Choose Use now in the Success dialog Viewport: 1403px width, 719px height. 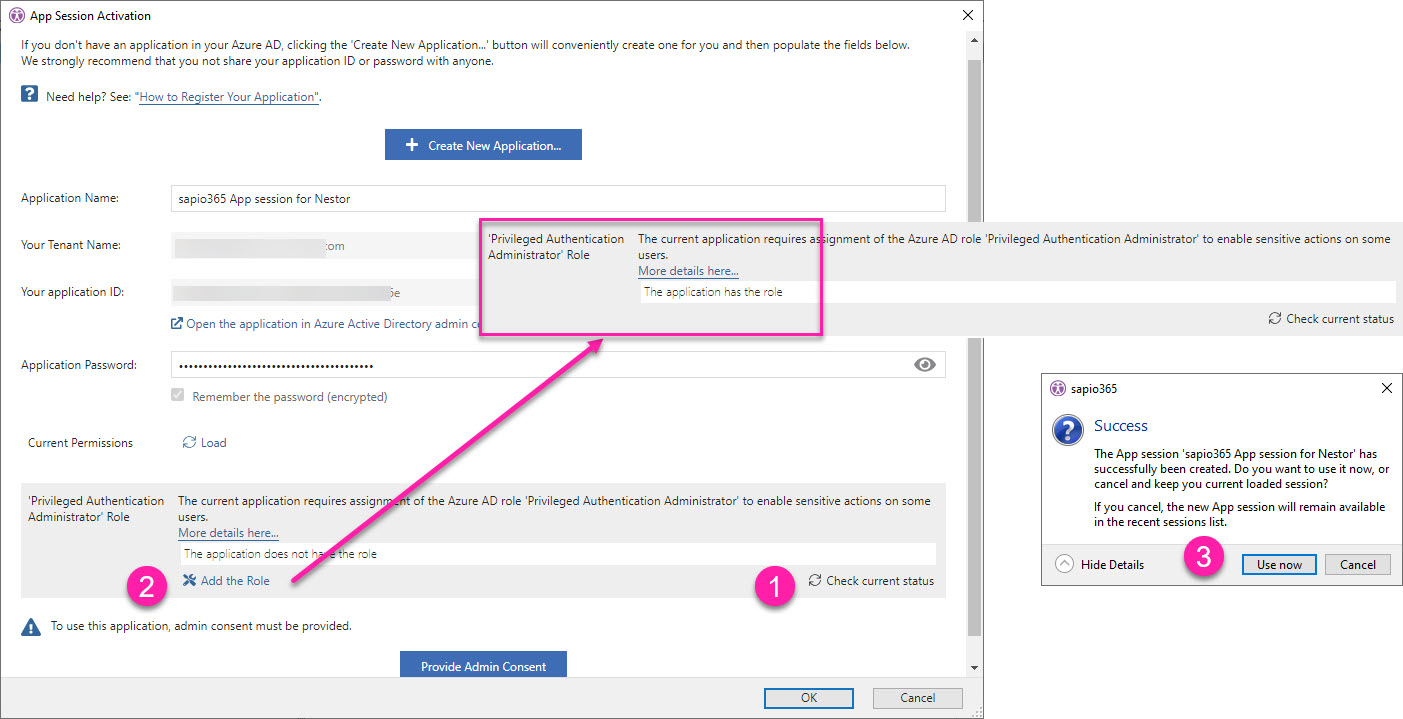point(1279,565)
